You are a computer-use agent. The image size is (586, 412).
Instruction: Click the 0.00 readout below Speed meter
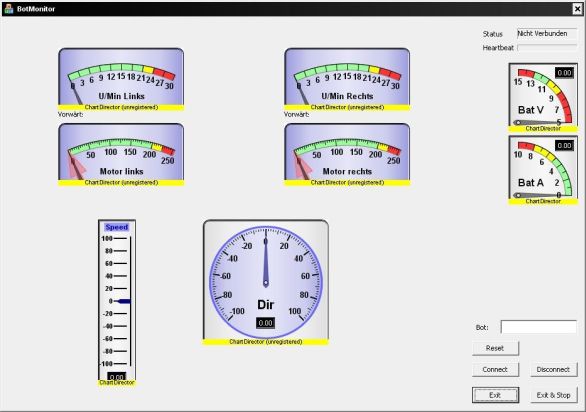pyautogui.click(x=117, y=376)
